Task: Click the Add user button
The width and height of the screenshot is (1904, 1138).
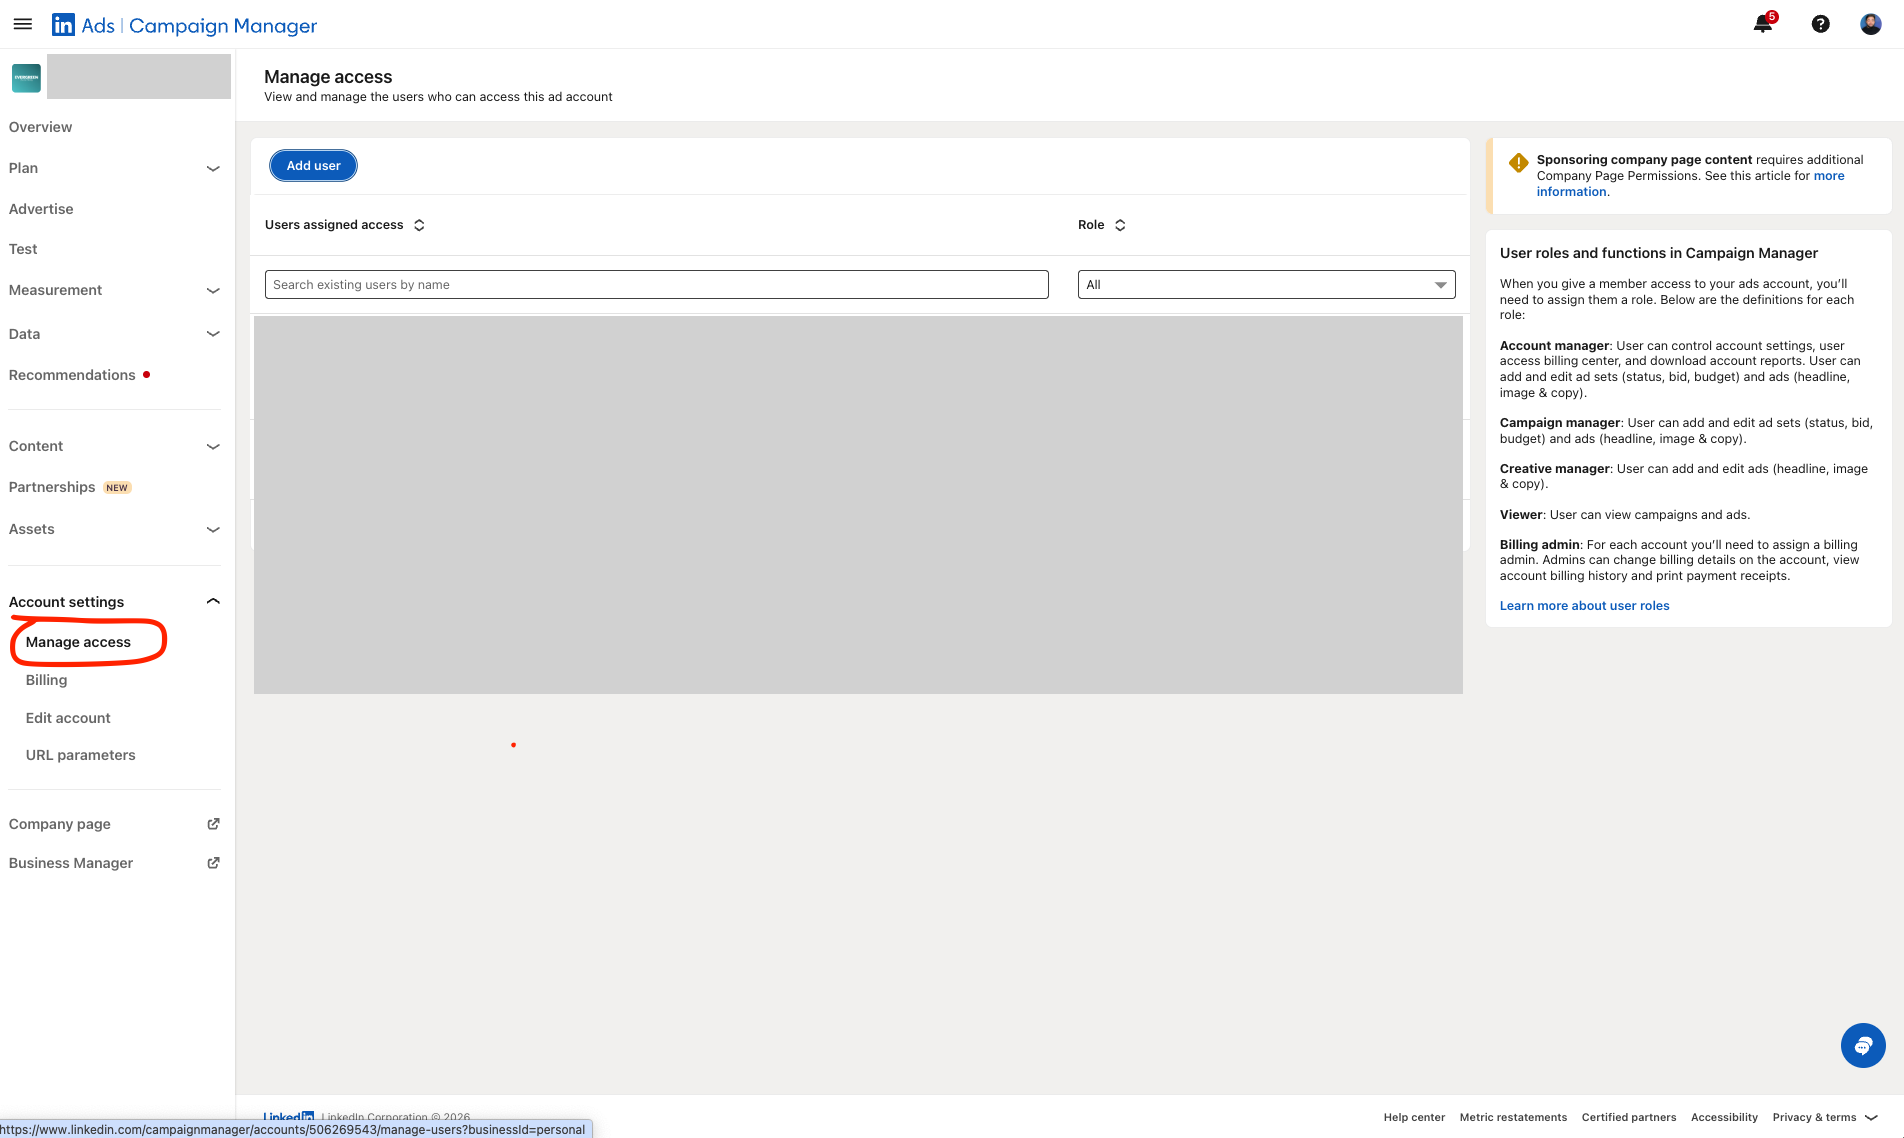Action: pos(313,166)
